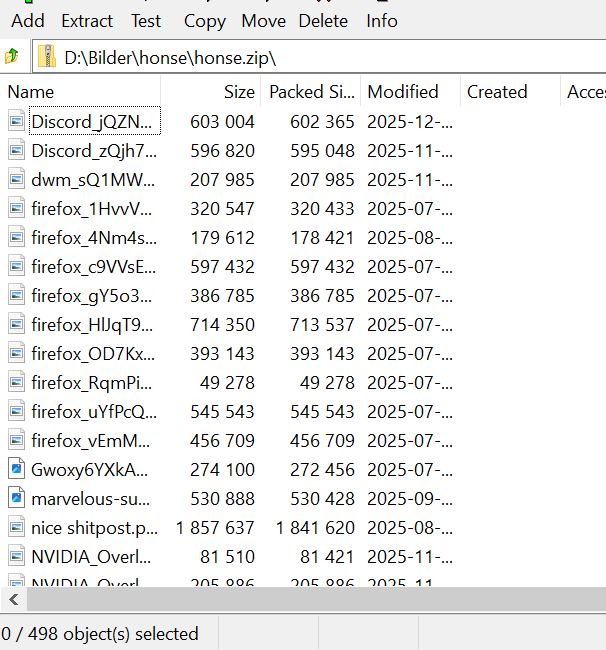Select file nice shitpost.p...

pos(95,528)
